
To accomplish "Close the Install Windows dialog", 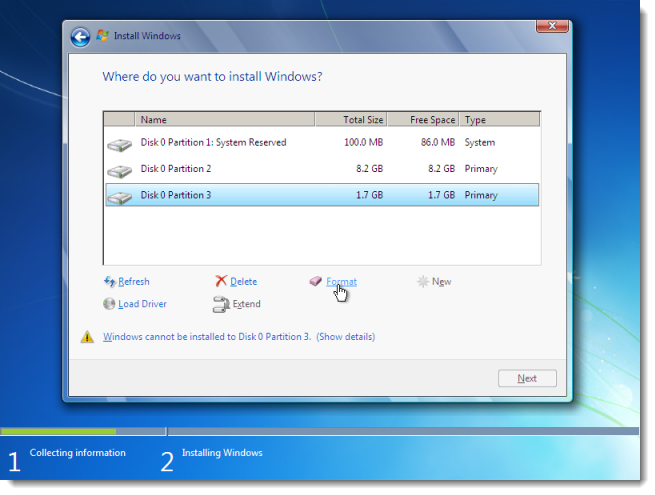I will coord(552,26).
